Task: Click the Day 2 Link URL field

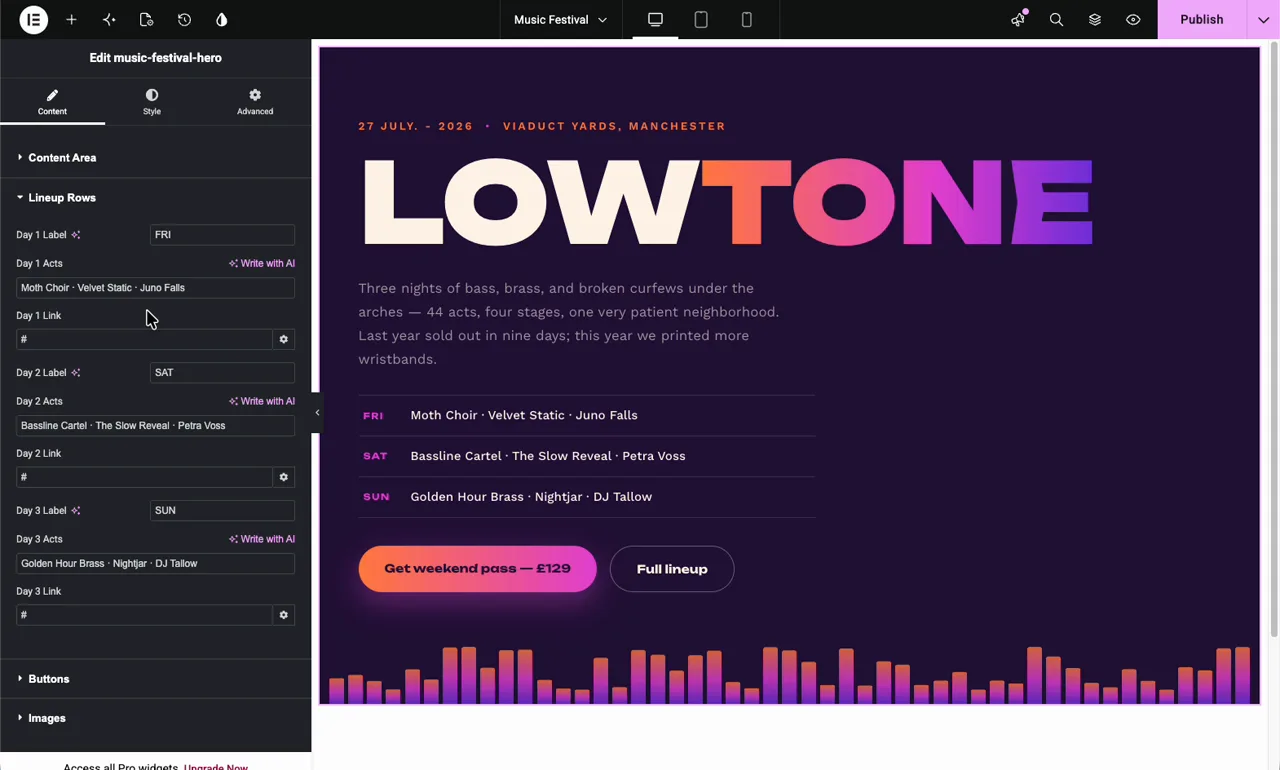Action: click(144, 477)
